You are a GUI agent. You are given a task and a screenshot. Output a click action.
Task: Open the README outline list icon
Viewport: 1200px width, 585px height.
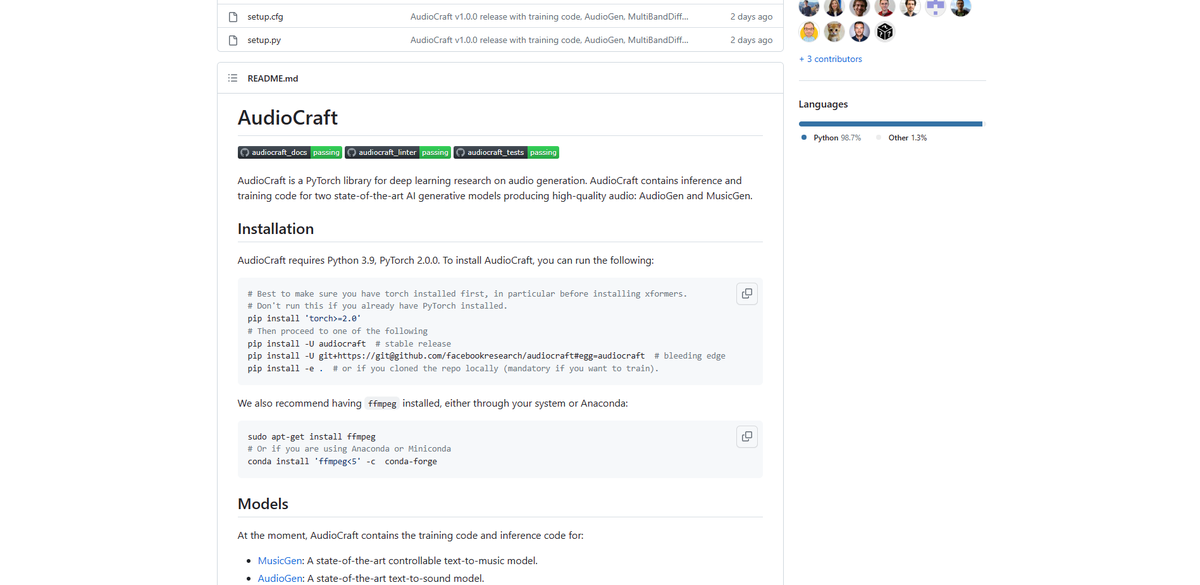[233, 78]
